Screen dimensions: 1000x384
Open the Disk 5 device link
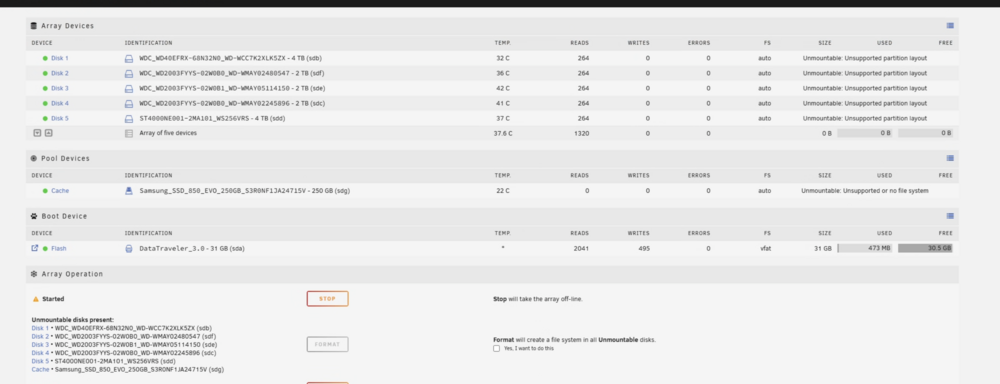60,119
